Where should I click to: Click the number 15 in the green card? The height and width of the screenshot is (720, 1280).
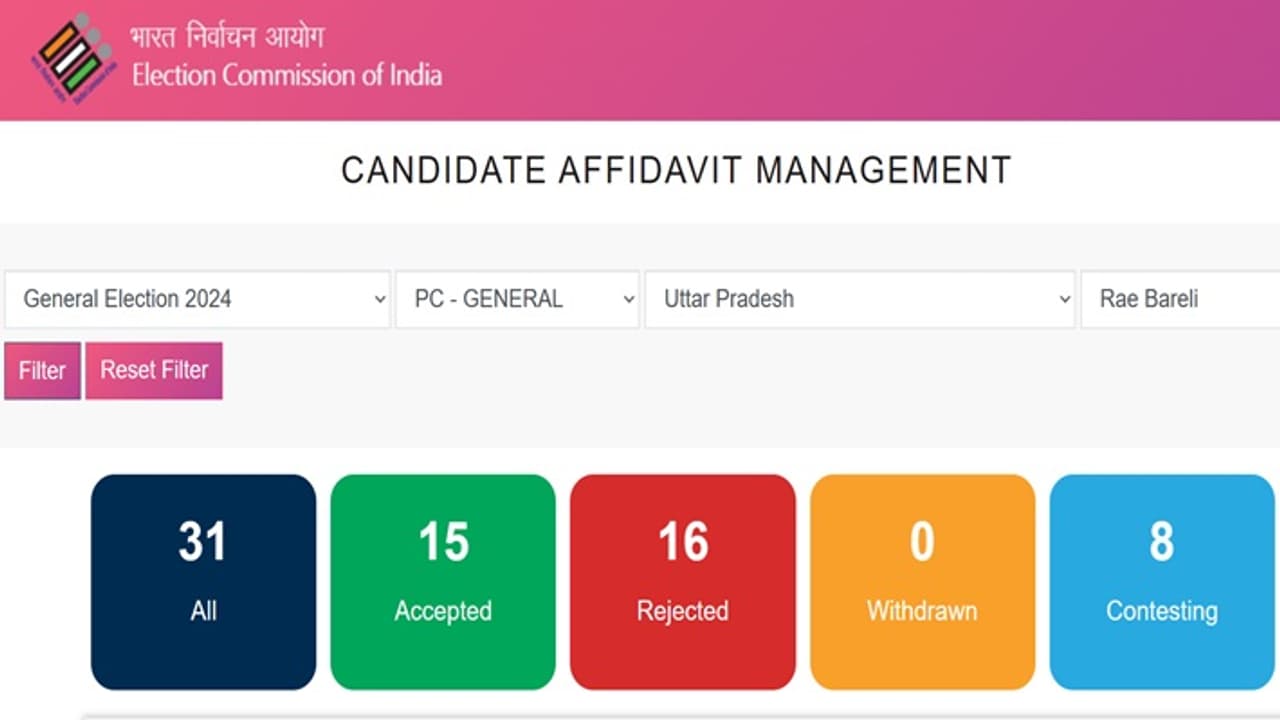(x=443, y=542)
